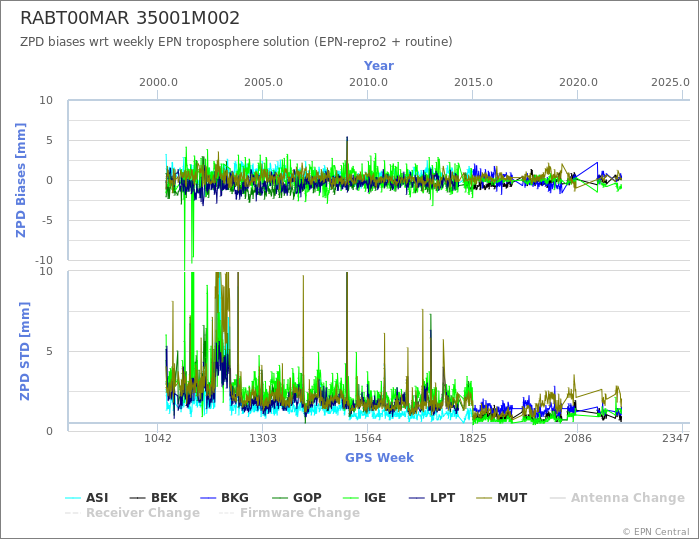Click the 1825 GPS week tick label
The height and width of the screenshot is (540, 700).
click(x=473, y=438)
